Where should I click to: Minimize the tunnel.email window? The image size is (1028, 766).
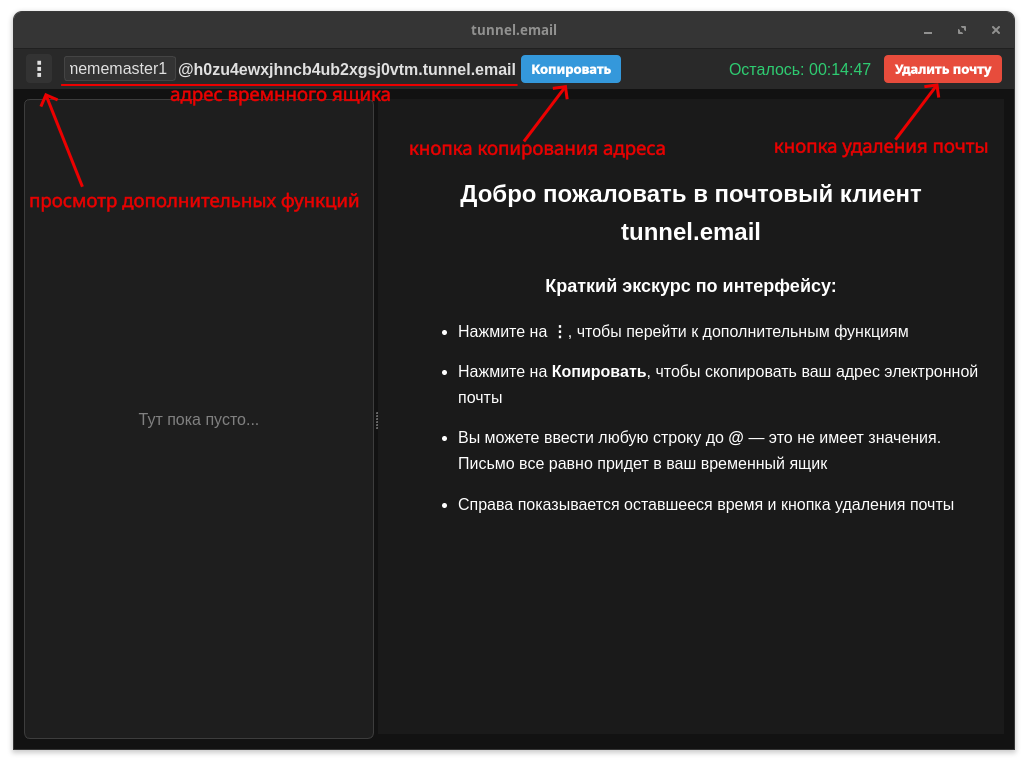click(927, 30)
